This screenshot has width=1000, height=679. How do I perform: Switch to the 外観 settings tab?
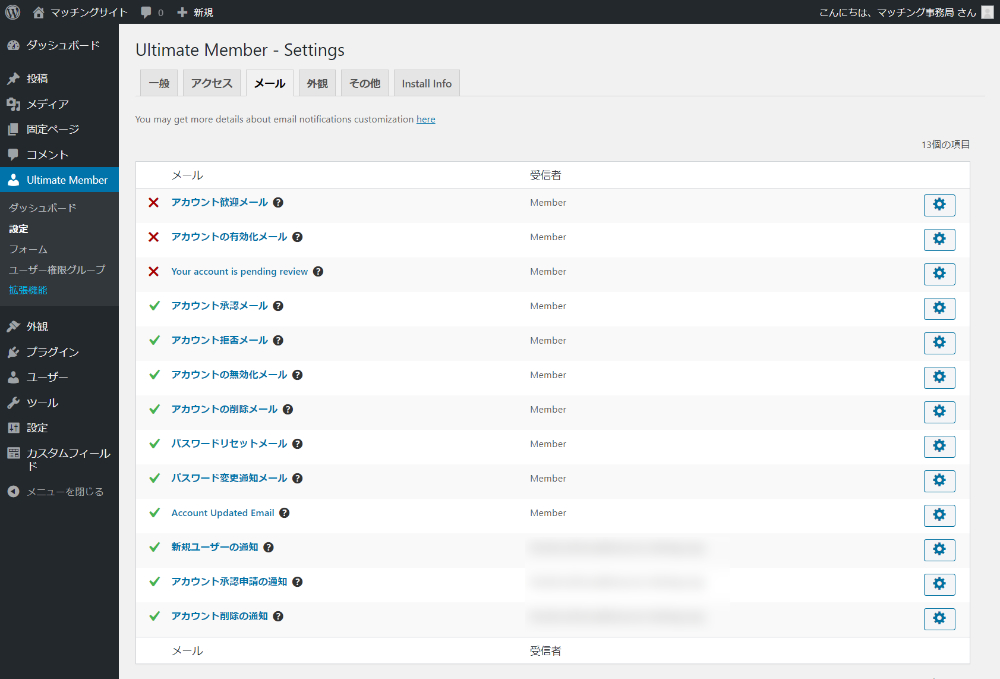tap(317, 84)
